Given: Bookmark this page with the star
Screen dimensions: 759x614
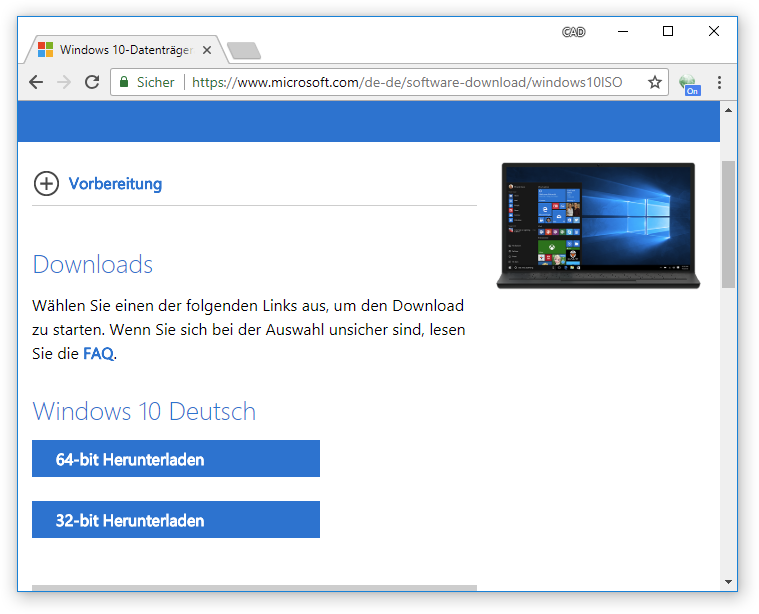Looking at the screenshot, I should tap(655, 83).
